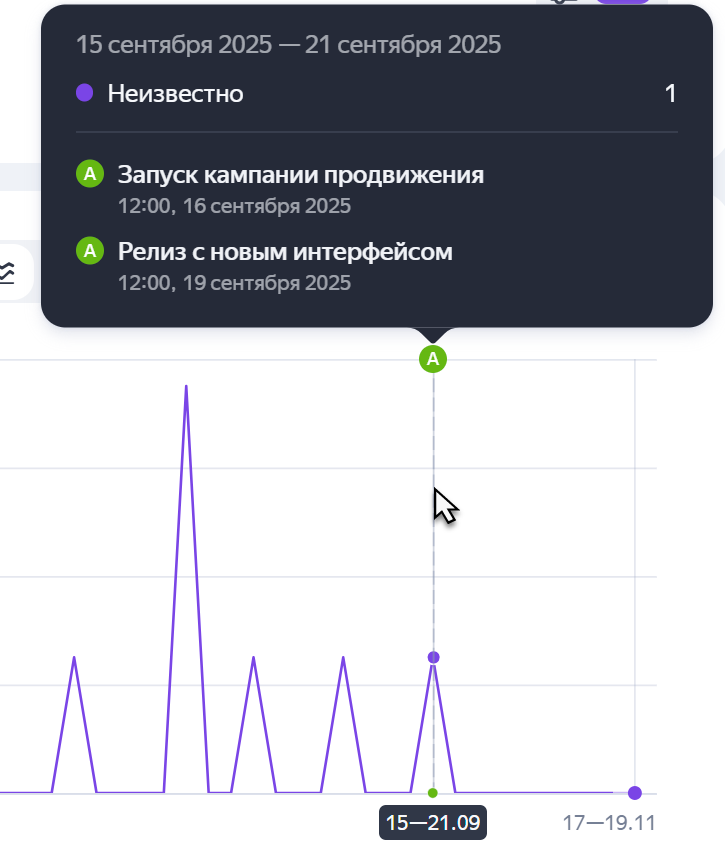Click the purple end point of the chart line
This screenshot has height=864, width=725.
634,793
